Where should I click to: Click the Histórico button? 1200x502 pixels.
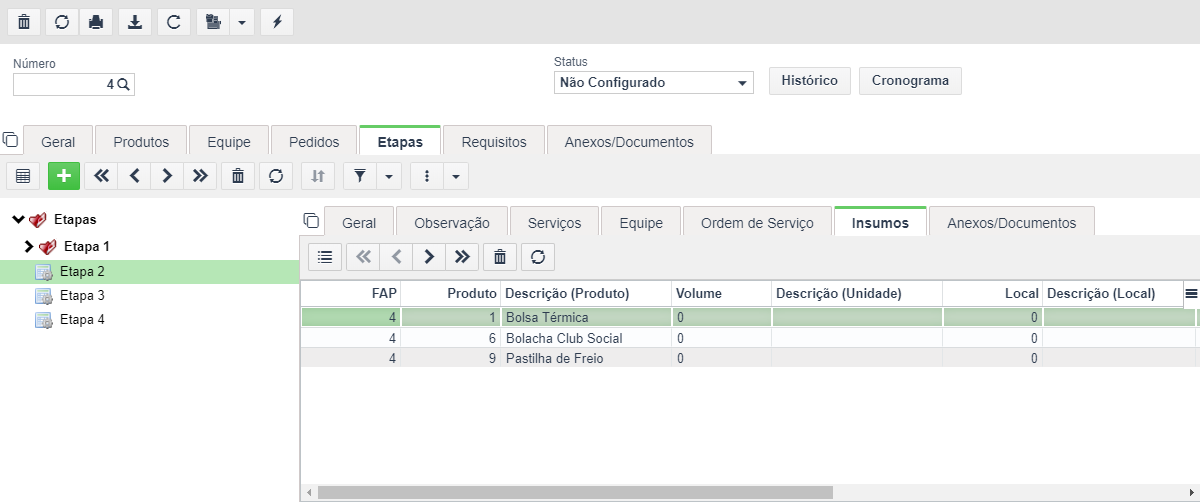click(x=810, y=81)
